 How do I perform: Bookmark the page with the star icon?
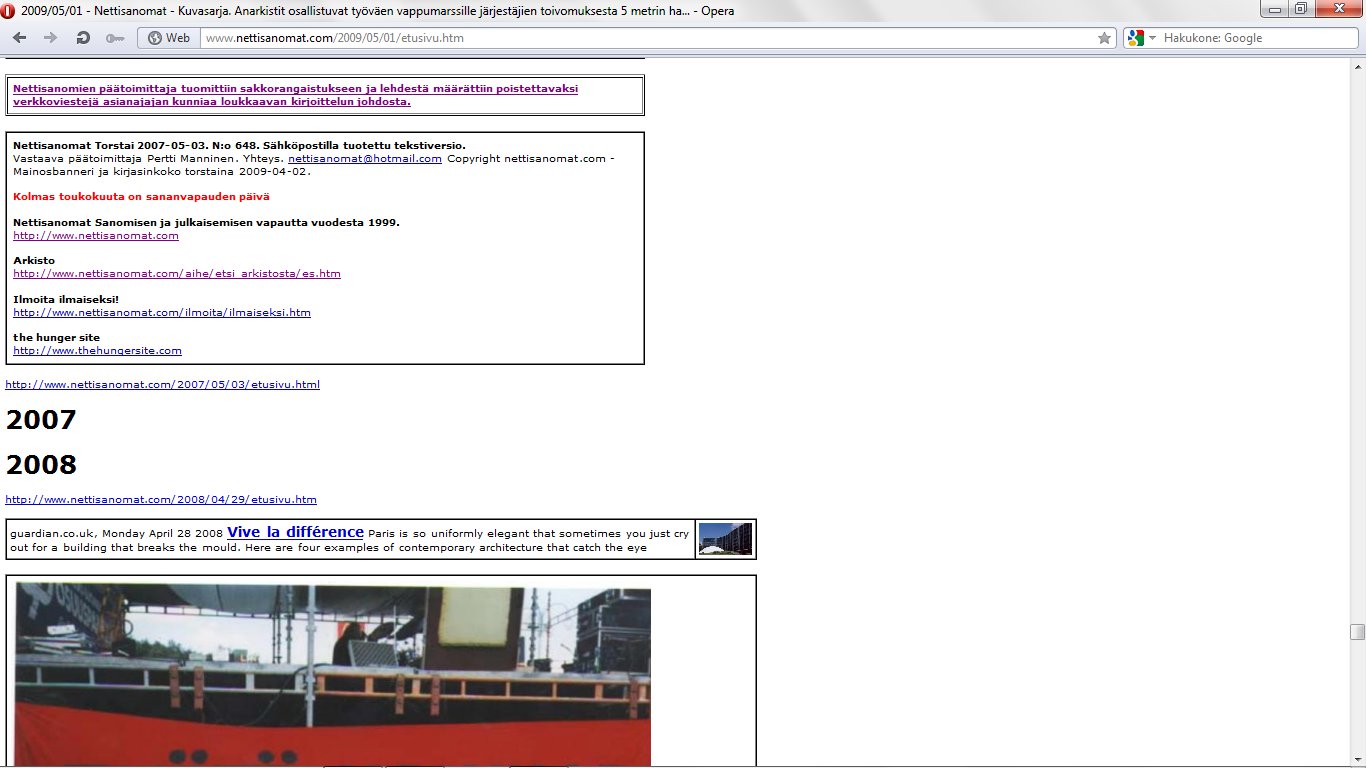pos(1104,38)
